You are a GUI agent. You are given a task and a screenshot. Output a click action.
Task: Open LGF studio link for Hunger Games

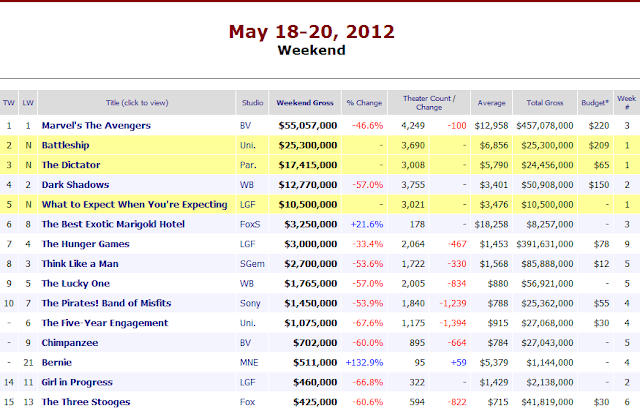coord(247,244)
